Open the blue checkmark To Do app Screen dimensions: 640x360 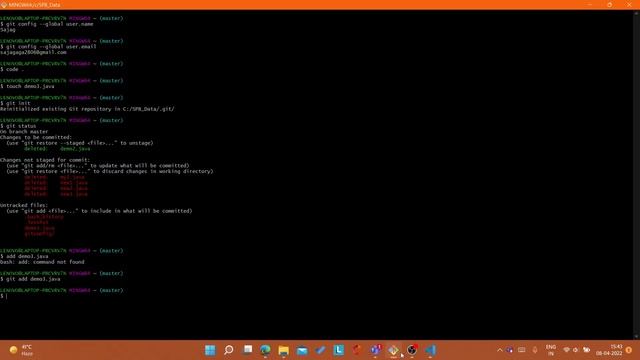pos(320,350)
